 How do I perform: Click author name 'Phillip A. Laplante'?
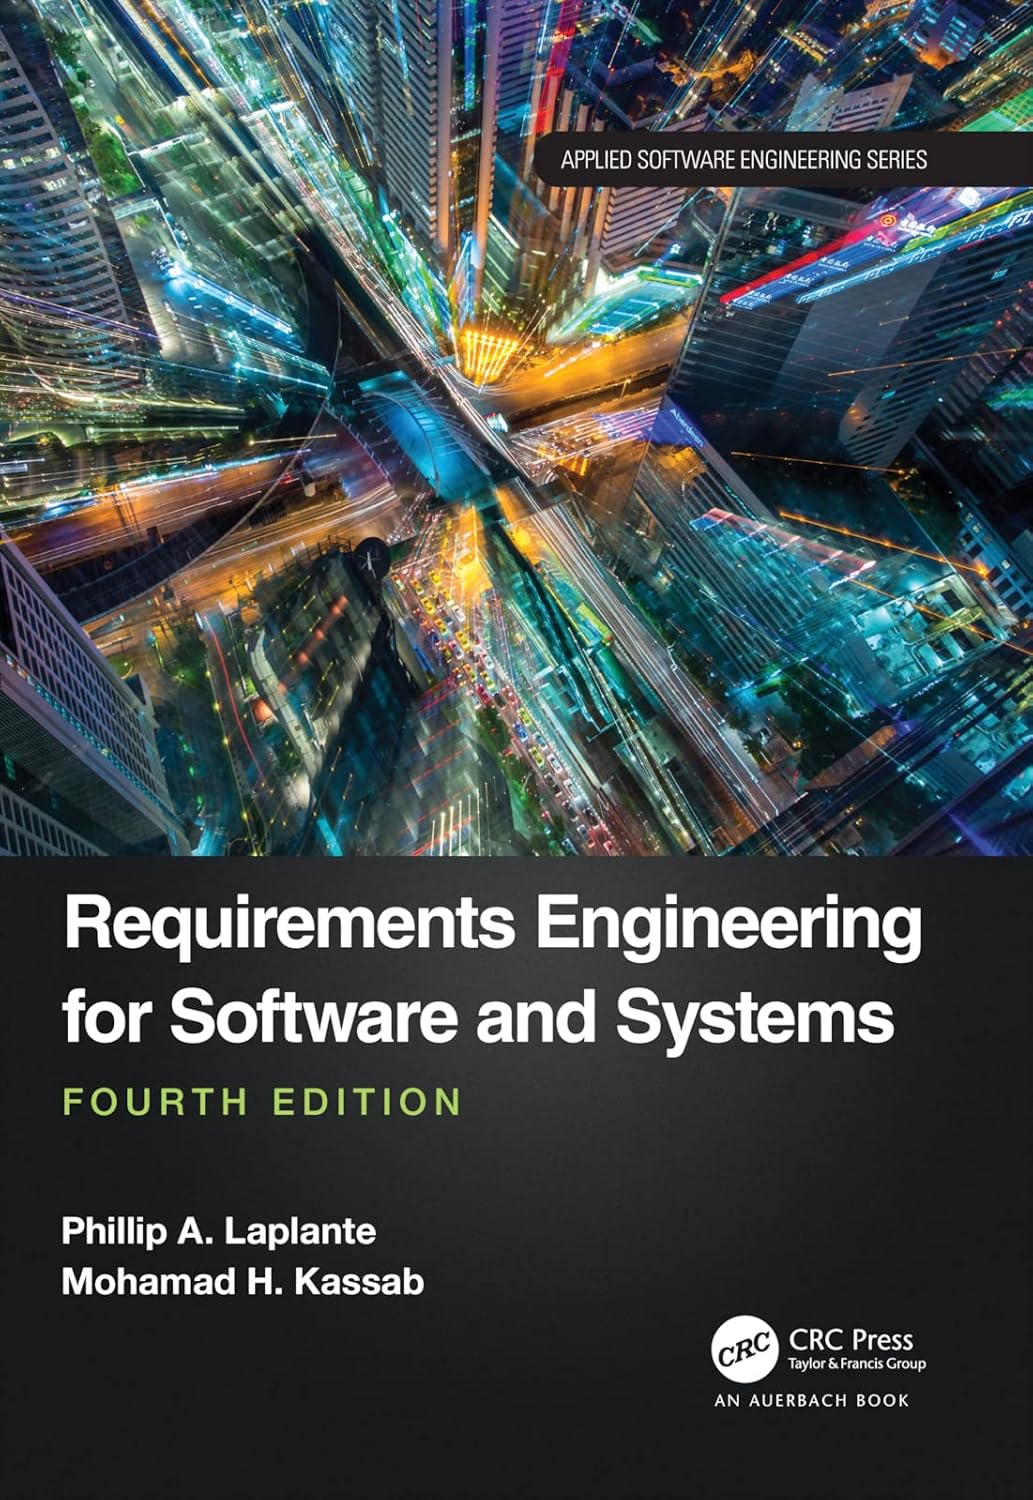coord(219,1231)
